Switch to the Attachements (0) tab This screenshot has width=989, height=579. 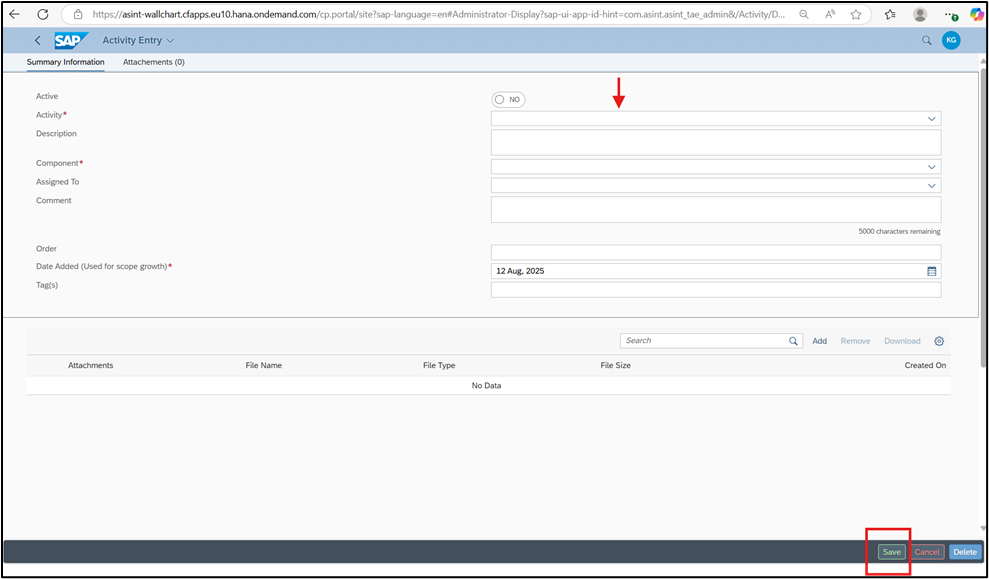click(154, 62)
